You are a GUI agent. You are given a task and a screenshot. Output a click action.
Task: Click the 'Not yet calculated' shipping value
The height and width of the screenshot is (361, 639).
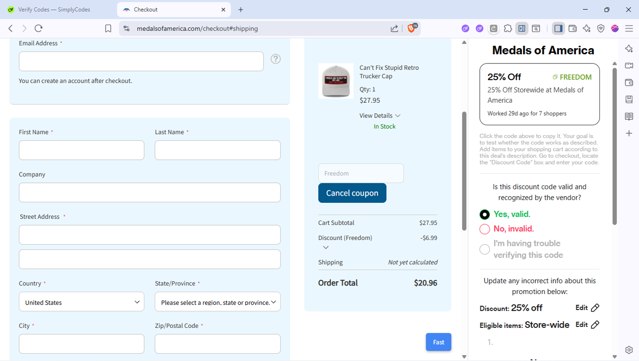click(x=412, y=262)
